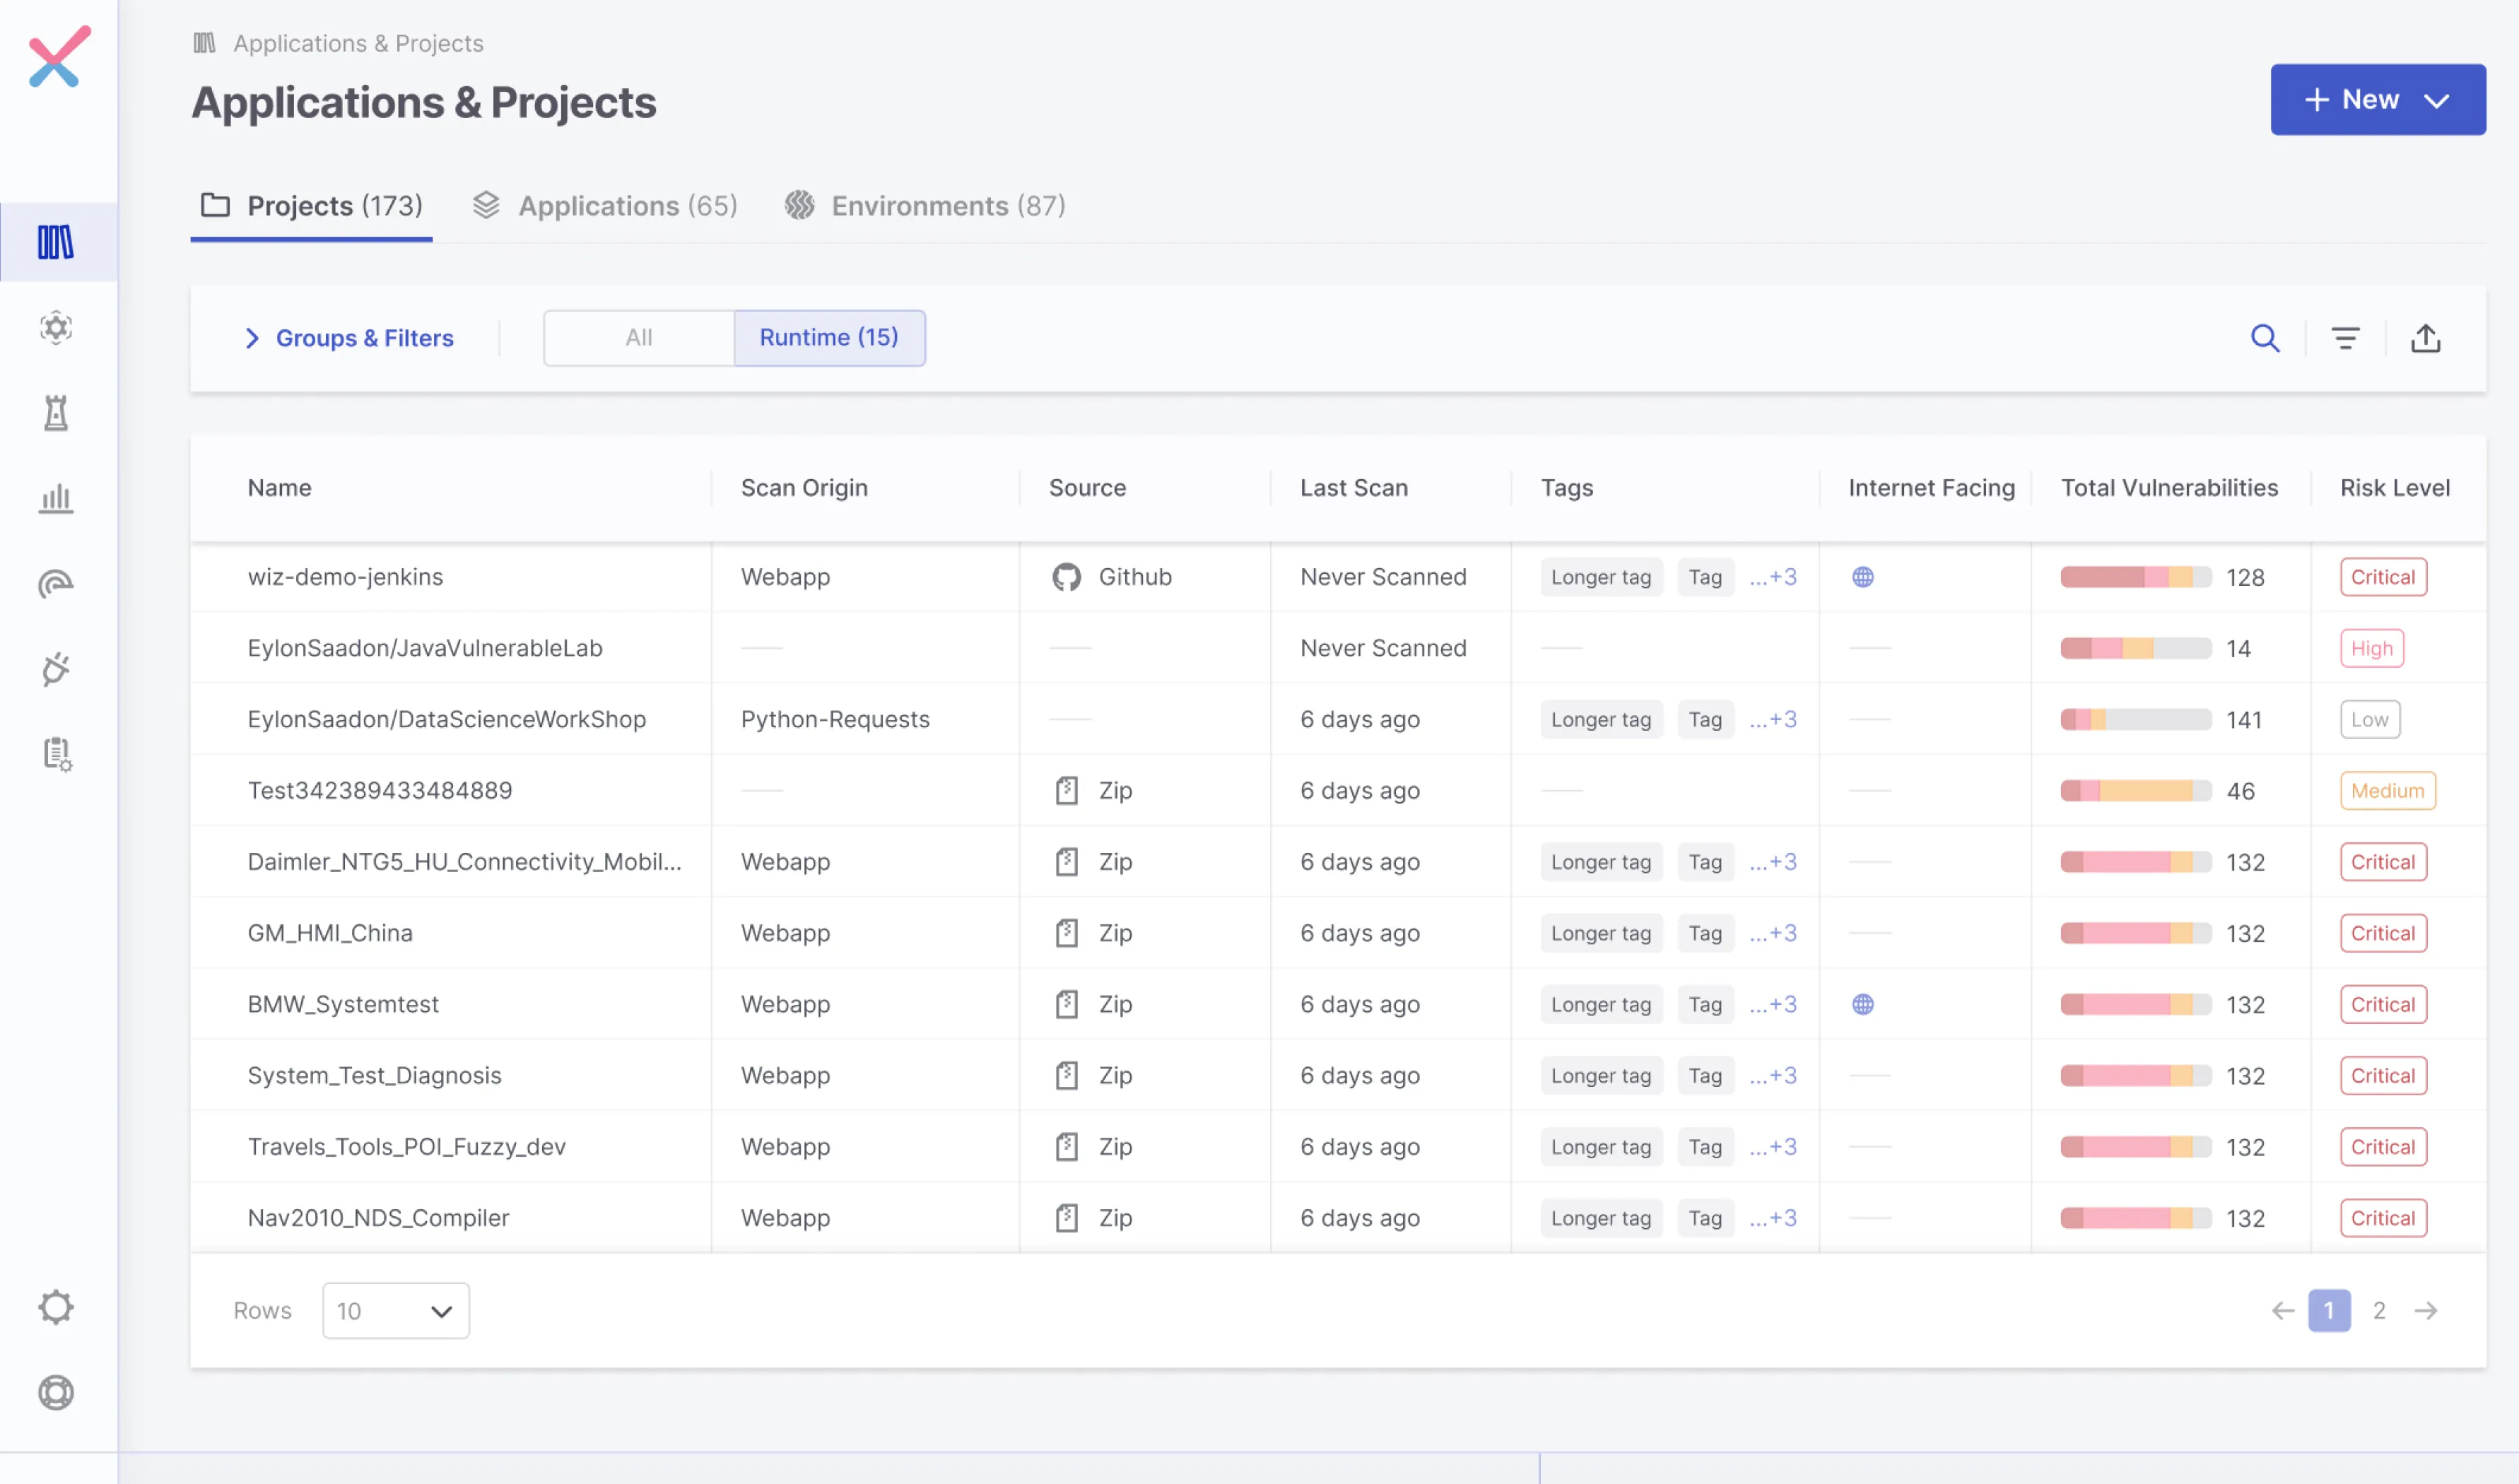Open the filter lines icon

[x=2345, y=338]
